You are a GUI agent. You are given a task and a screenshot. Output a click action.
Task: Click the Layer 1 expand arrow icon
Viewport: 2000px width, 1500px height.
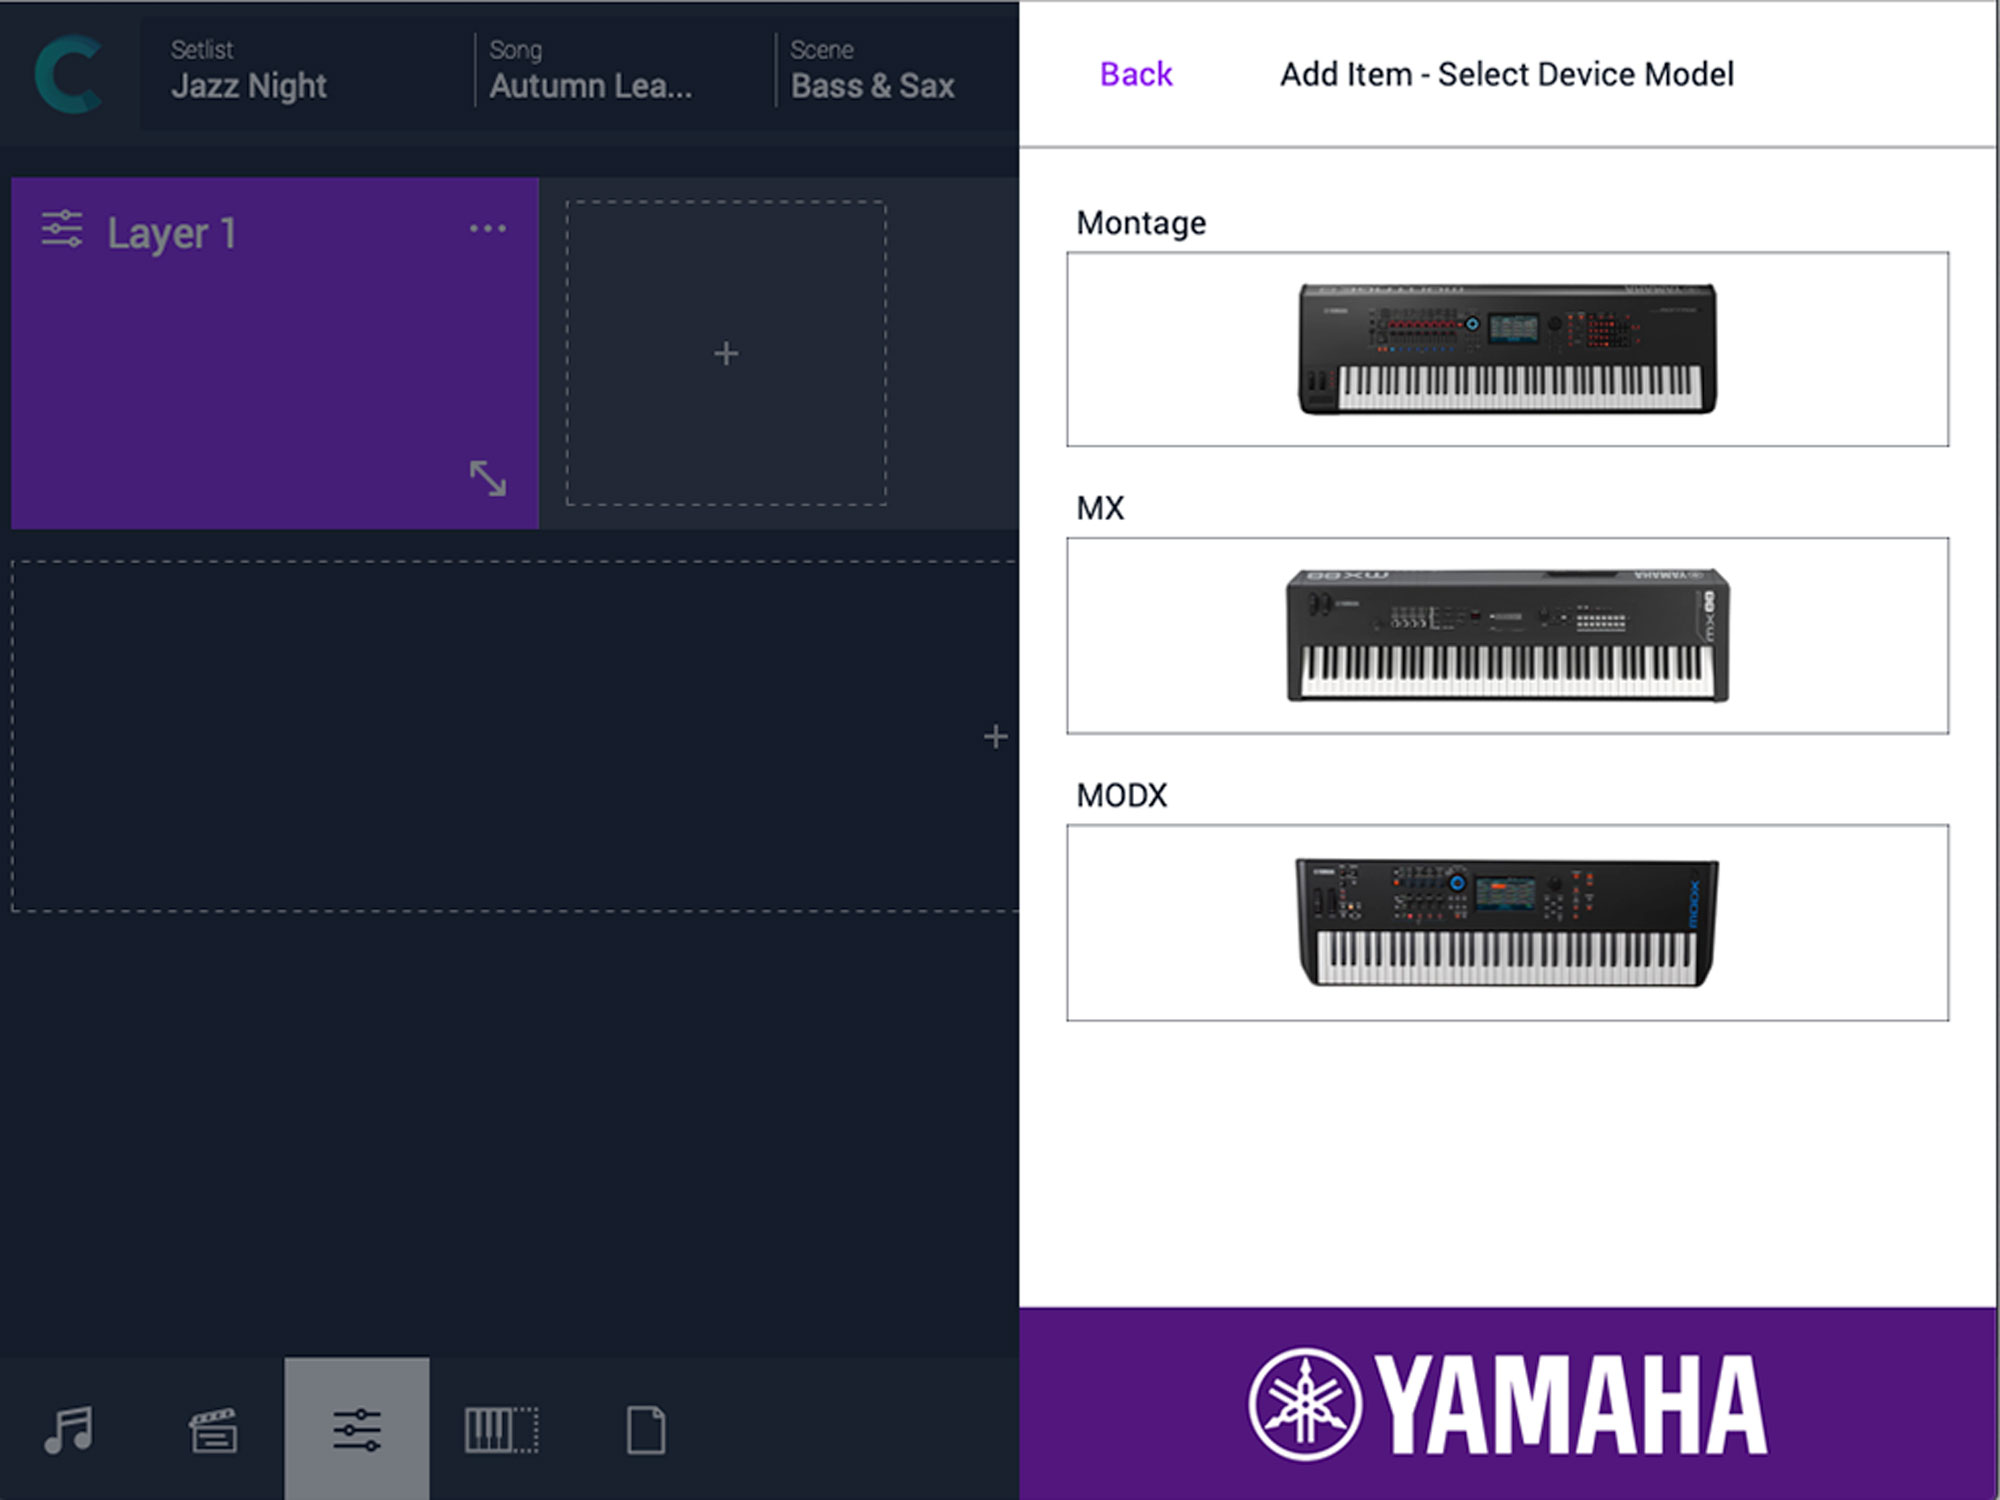click(488, 478)
